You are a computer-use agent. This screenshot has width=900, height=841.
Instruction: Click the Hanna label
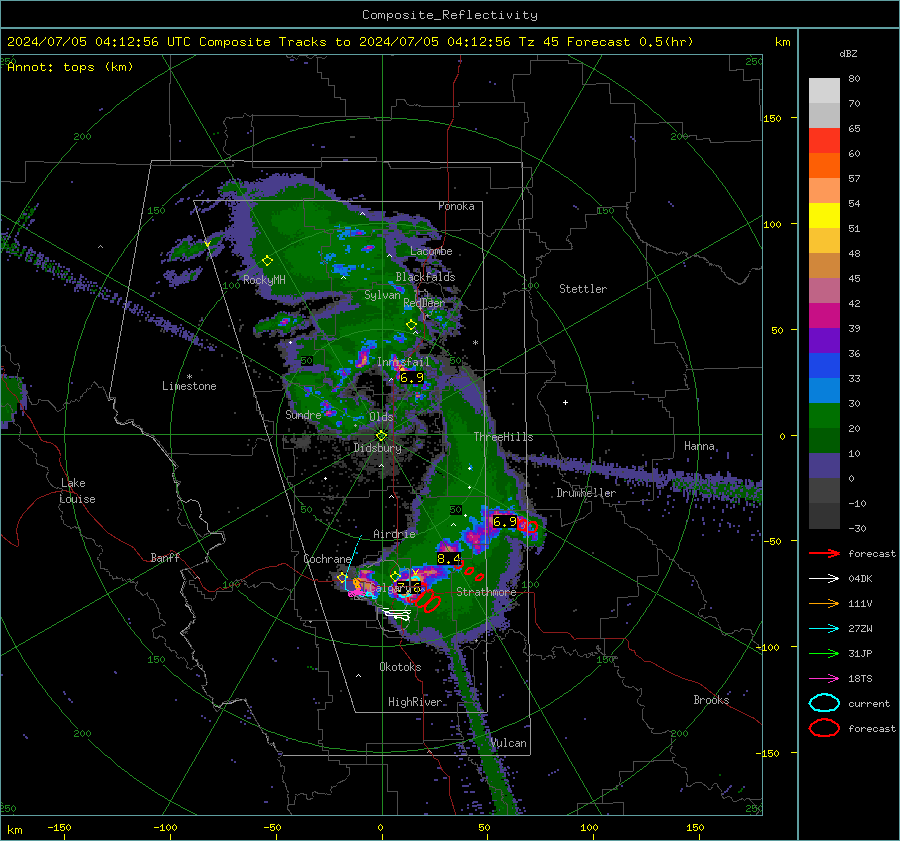tap(699, 446)
